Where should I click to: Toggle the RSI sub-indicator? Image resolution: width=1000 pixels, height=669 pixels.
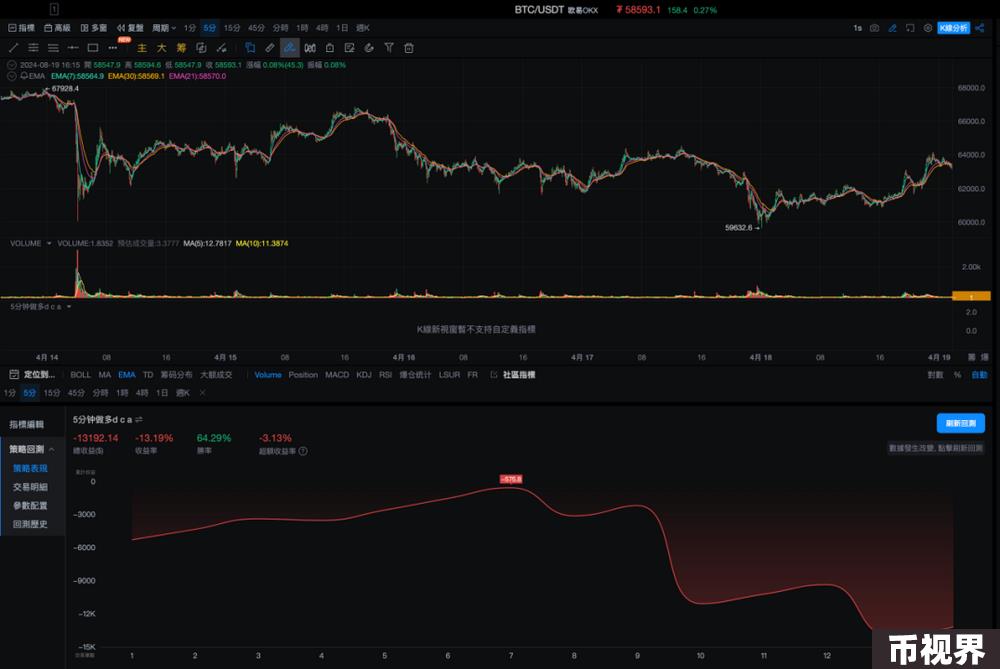385,375
